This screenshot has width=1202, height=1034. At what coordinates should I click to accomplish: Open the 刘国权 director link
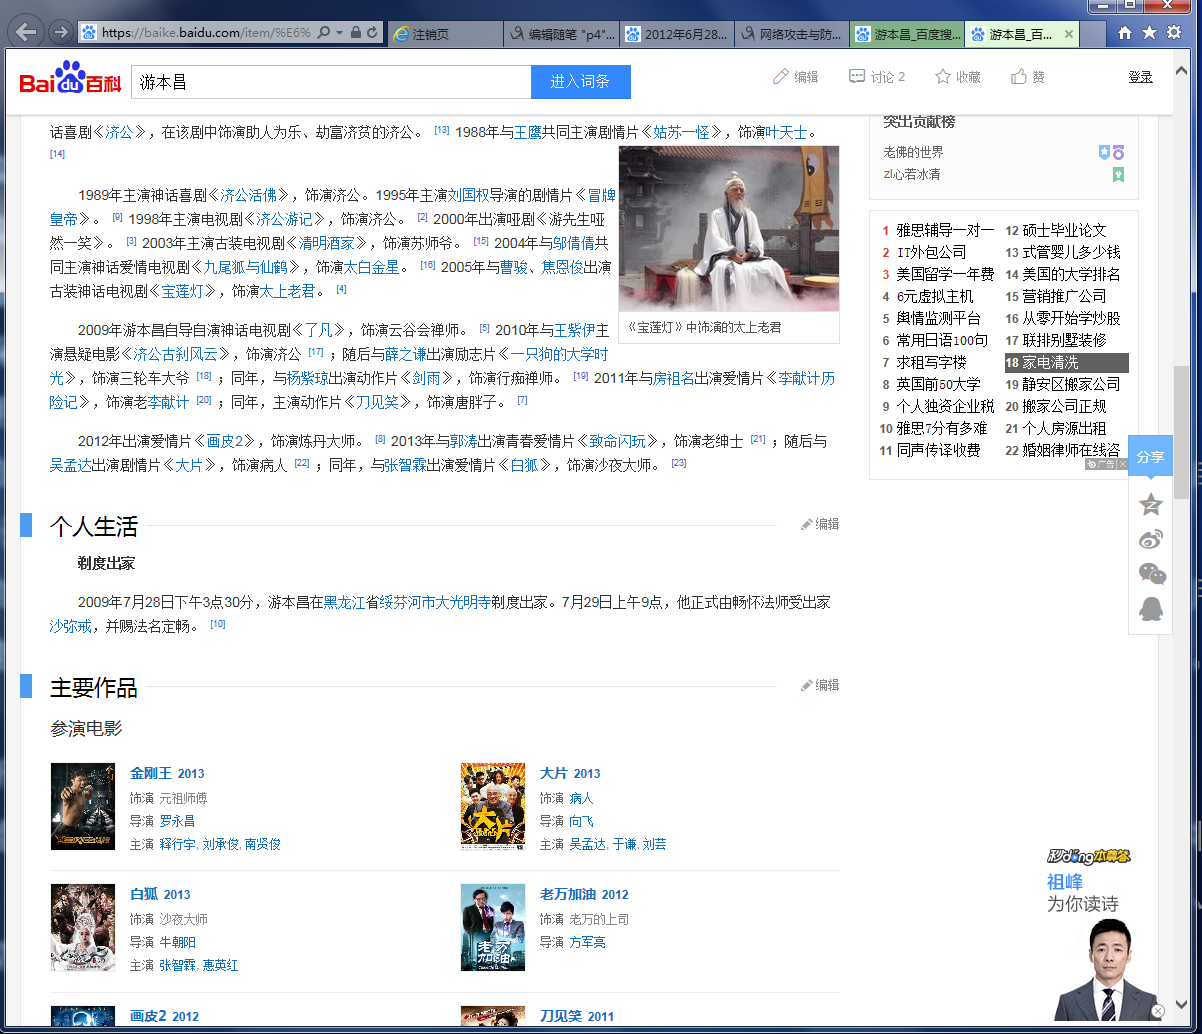468,195
